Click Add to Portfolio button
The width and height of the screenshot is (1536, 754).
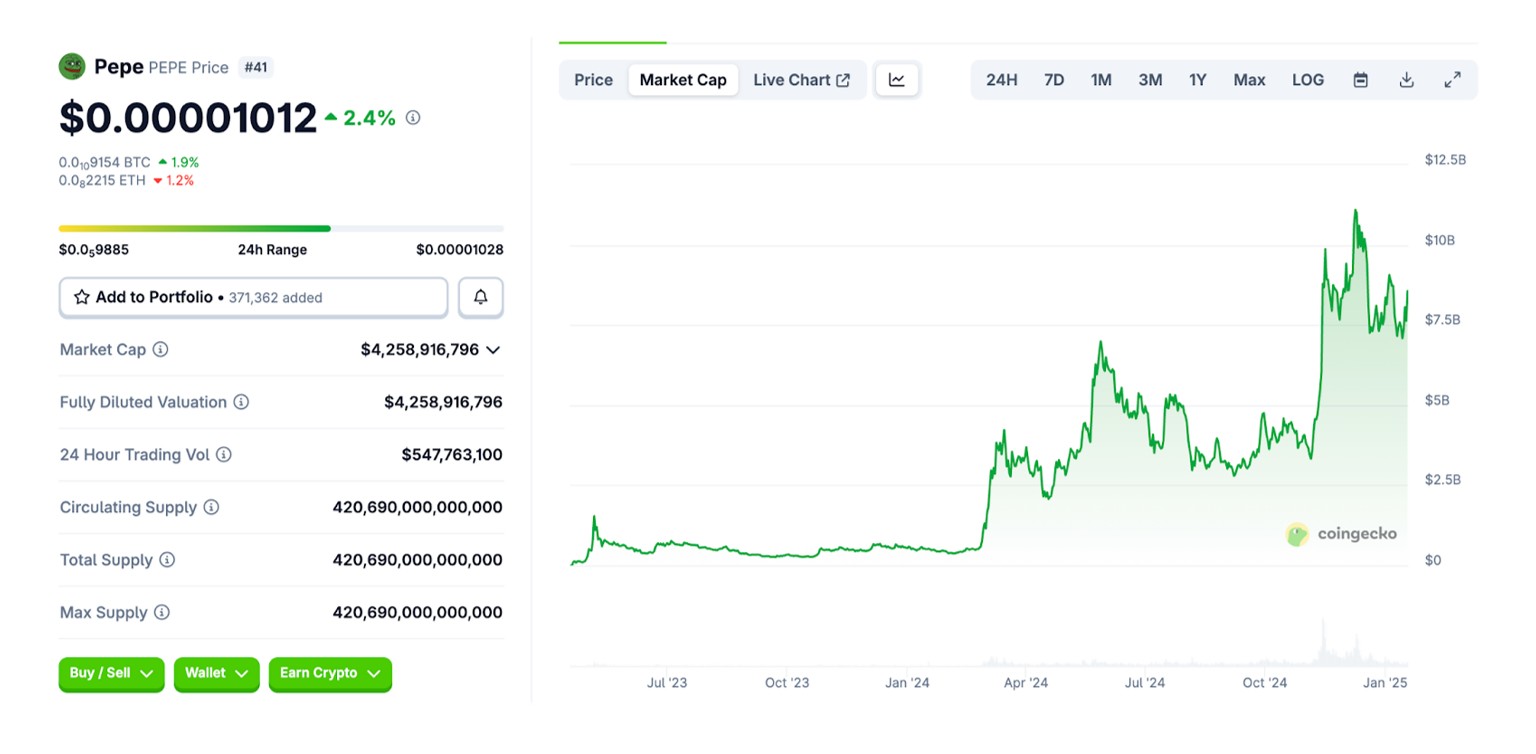pyautogui.click(x=253, y=297)
